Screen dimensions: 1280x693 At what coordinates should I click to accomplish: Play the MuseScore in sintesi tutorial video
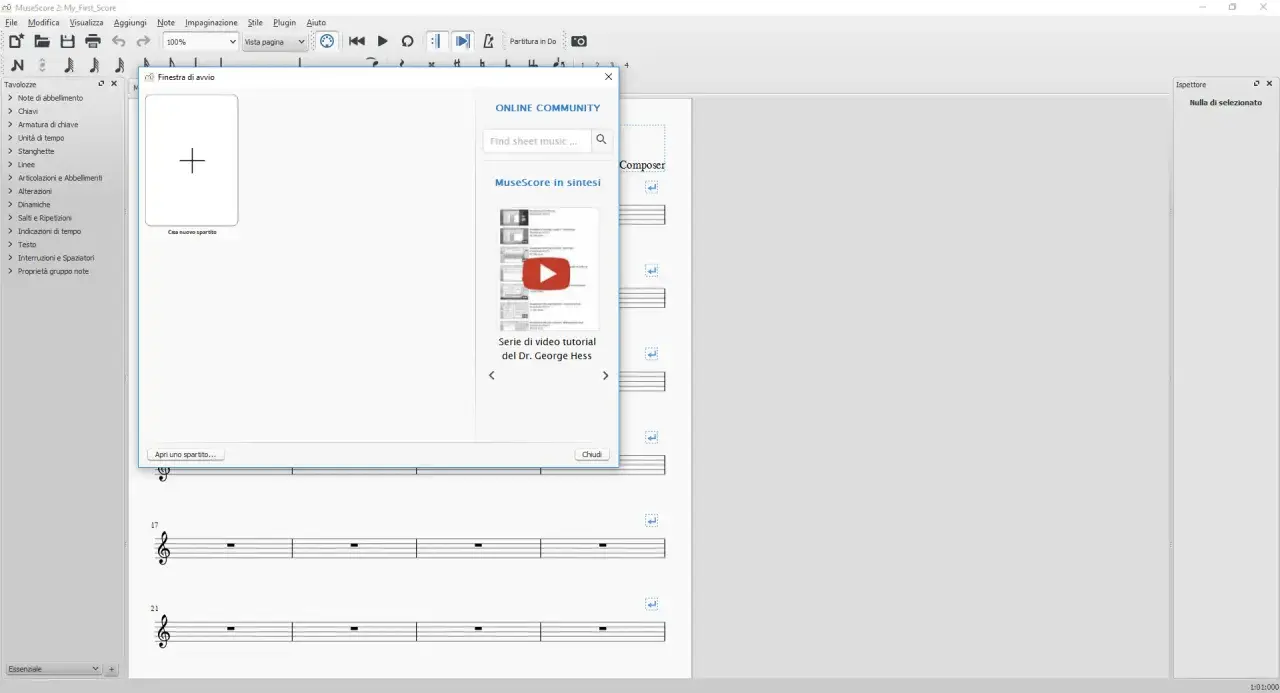(547, 273)
